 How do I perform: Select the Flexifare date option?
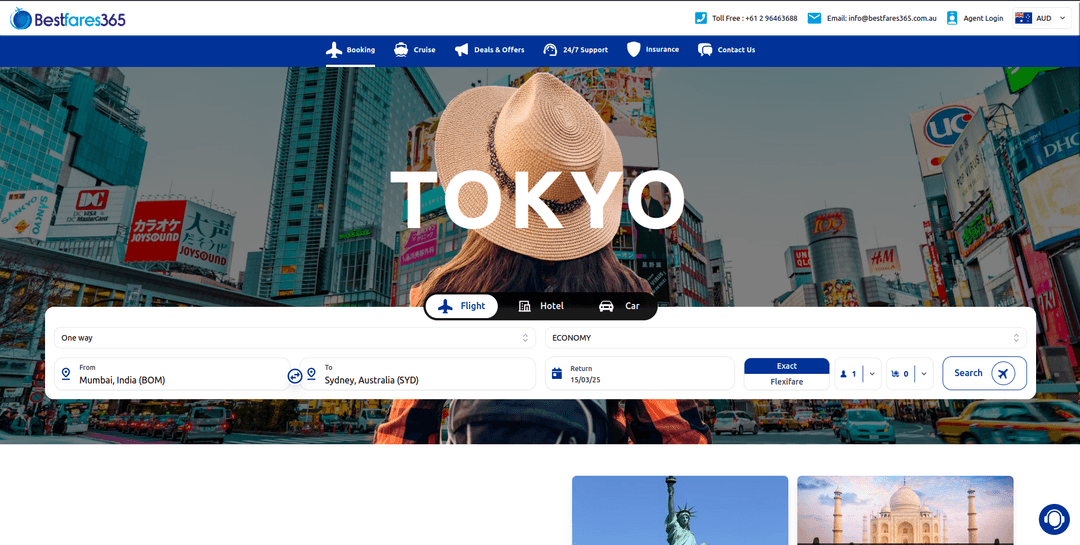pos(786,382)
